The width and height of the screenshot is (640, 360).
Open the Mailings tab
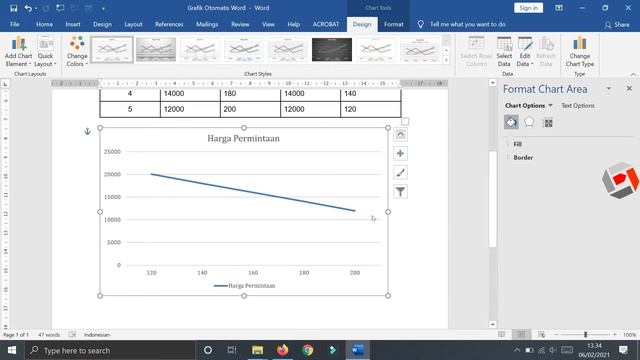(x=207, y=24)
